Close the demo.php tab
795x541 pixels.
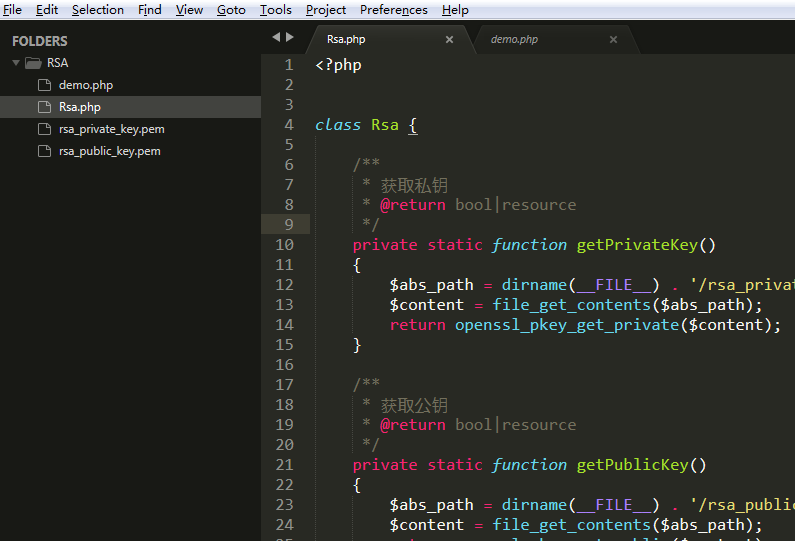point(613,40)
